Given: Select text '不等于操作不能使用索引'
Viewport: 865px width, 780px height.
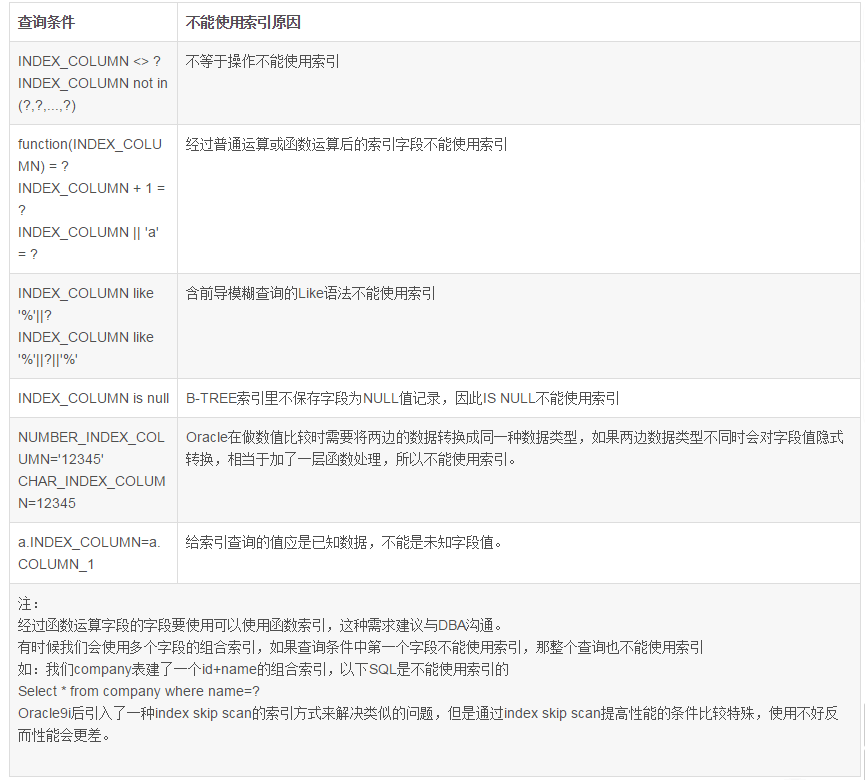Looking at the screenshot, I should (263, 61).
